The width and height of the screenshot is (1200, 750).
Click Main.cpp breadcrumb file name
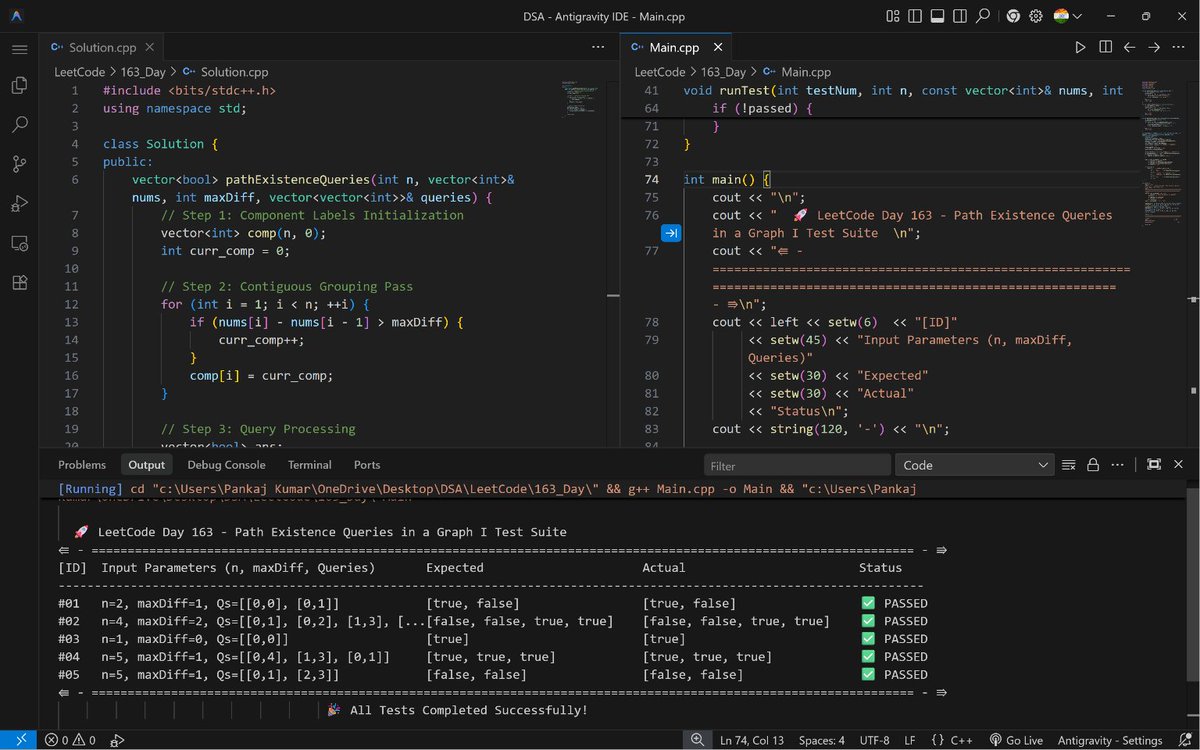click(806, 72)
